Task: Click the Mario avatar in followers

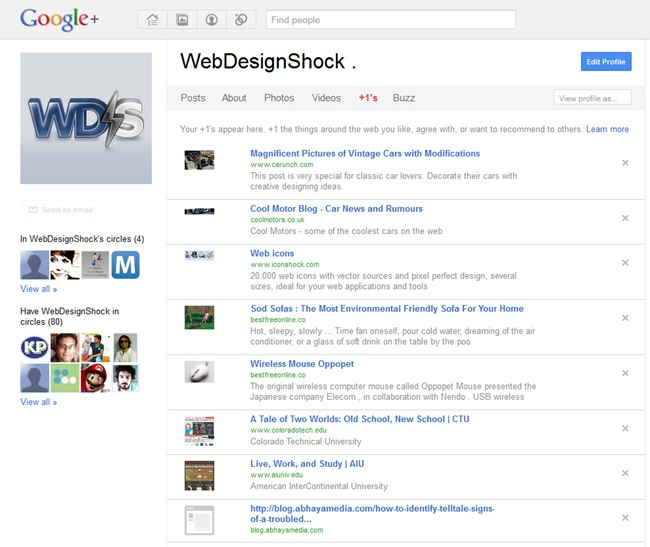Action: point(95,378)
